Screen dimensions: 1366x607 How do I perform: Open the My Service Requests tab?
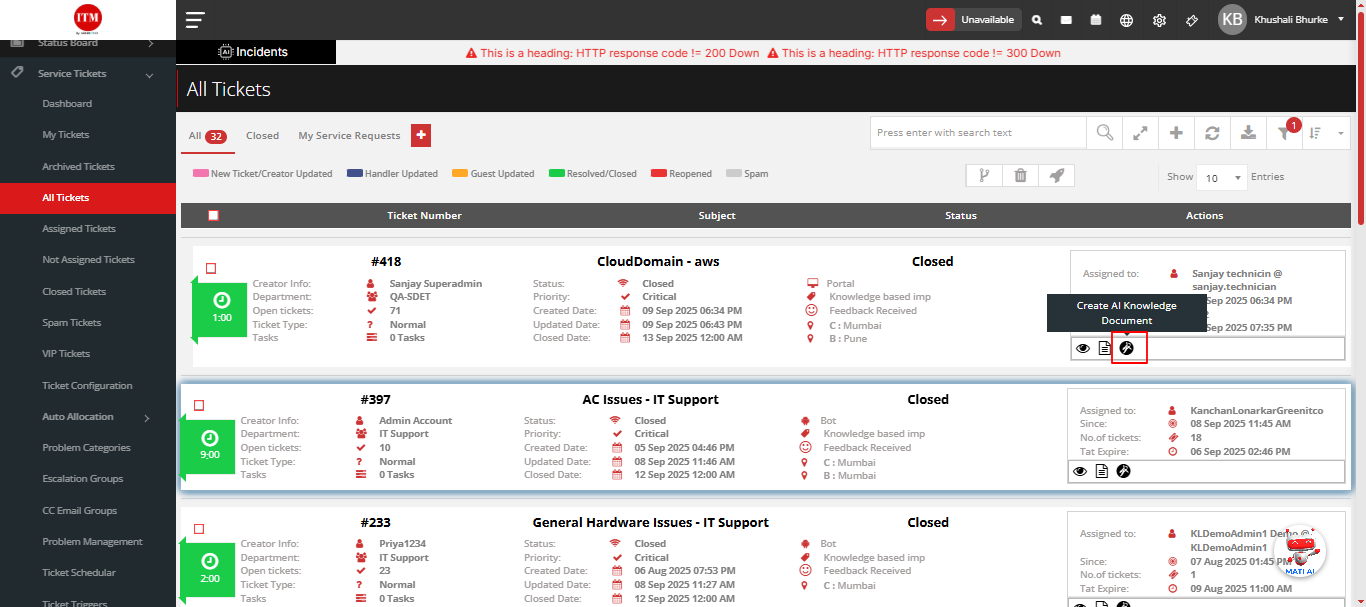pos(349,136)
